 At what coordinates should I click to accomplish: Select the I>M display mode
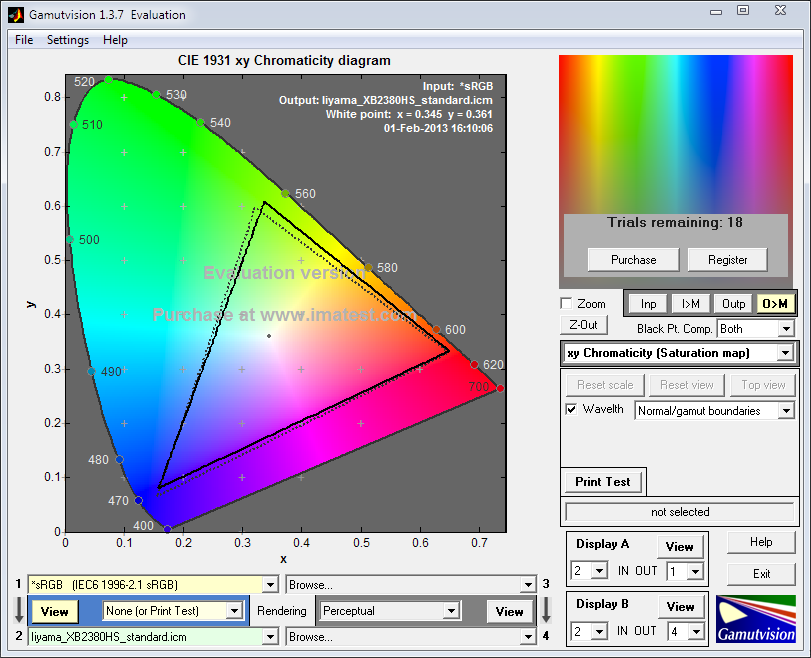690,303
